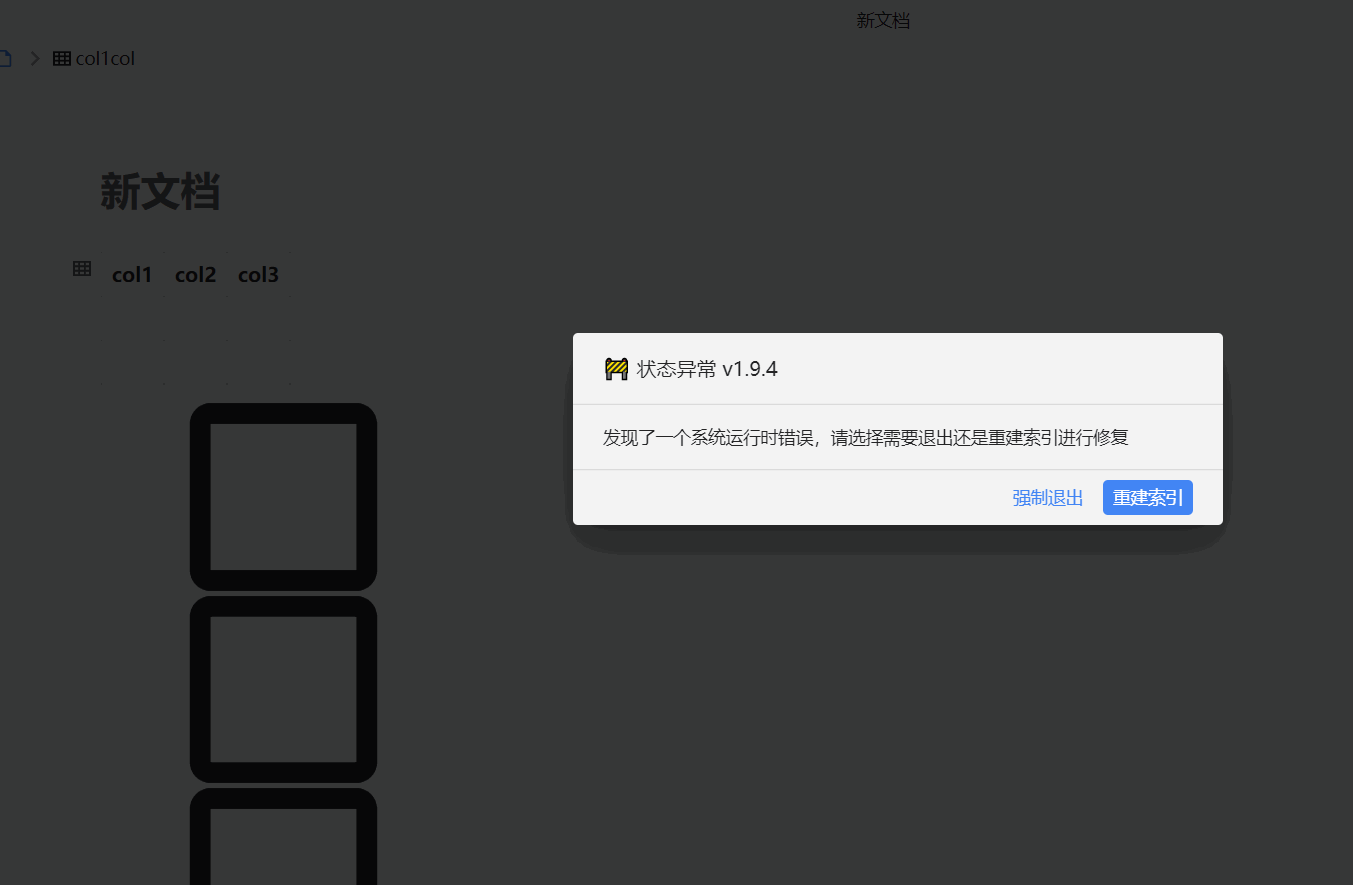Screen dimensions: 1353x885
Task: Click the 强制退出 force exit link
Action: (x=1047, y=497)
